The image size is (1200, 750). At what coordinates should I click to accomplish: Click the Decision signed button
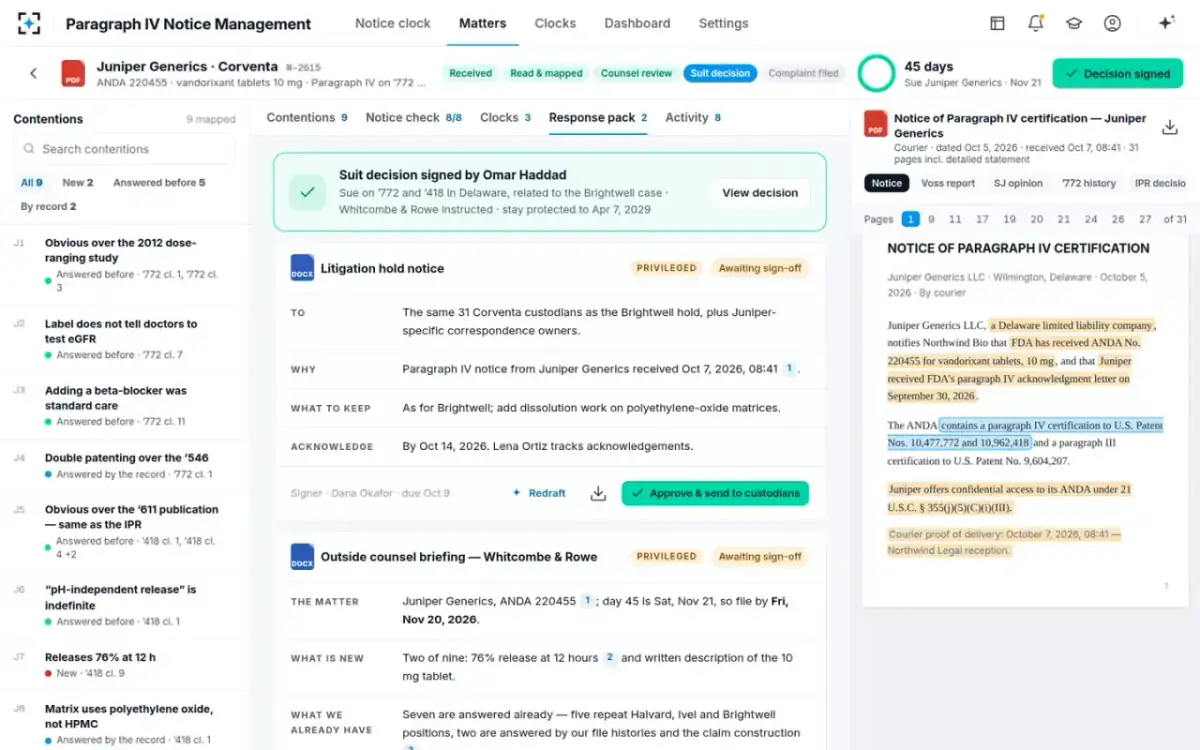[x=1117, y=73]
